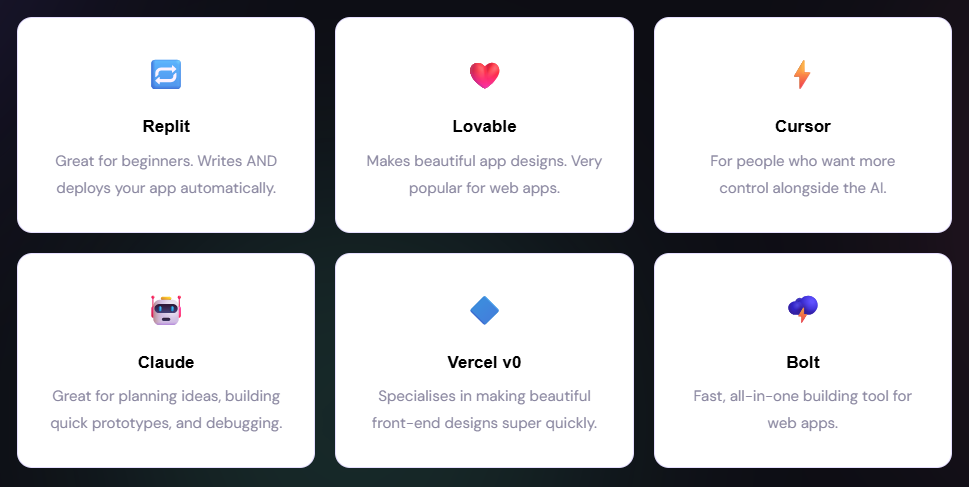Click the Vercel v0 blue diamond icon
The image size is (969, 487).
pos(484,310)
